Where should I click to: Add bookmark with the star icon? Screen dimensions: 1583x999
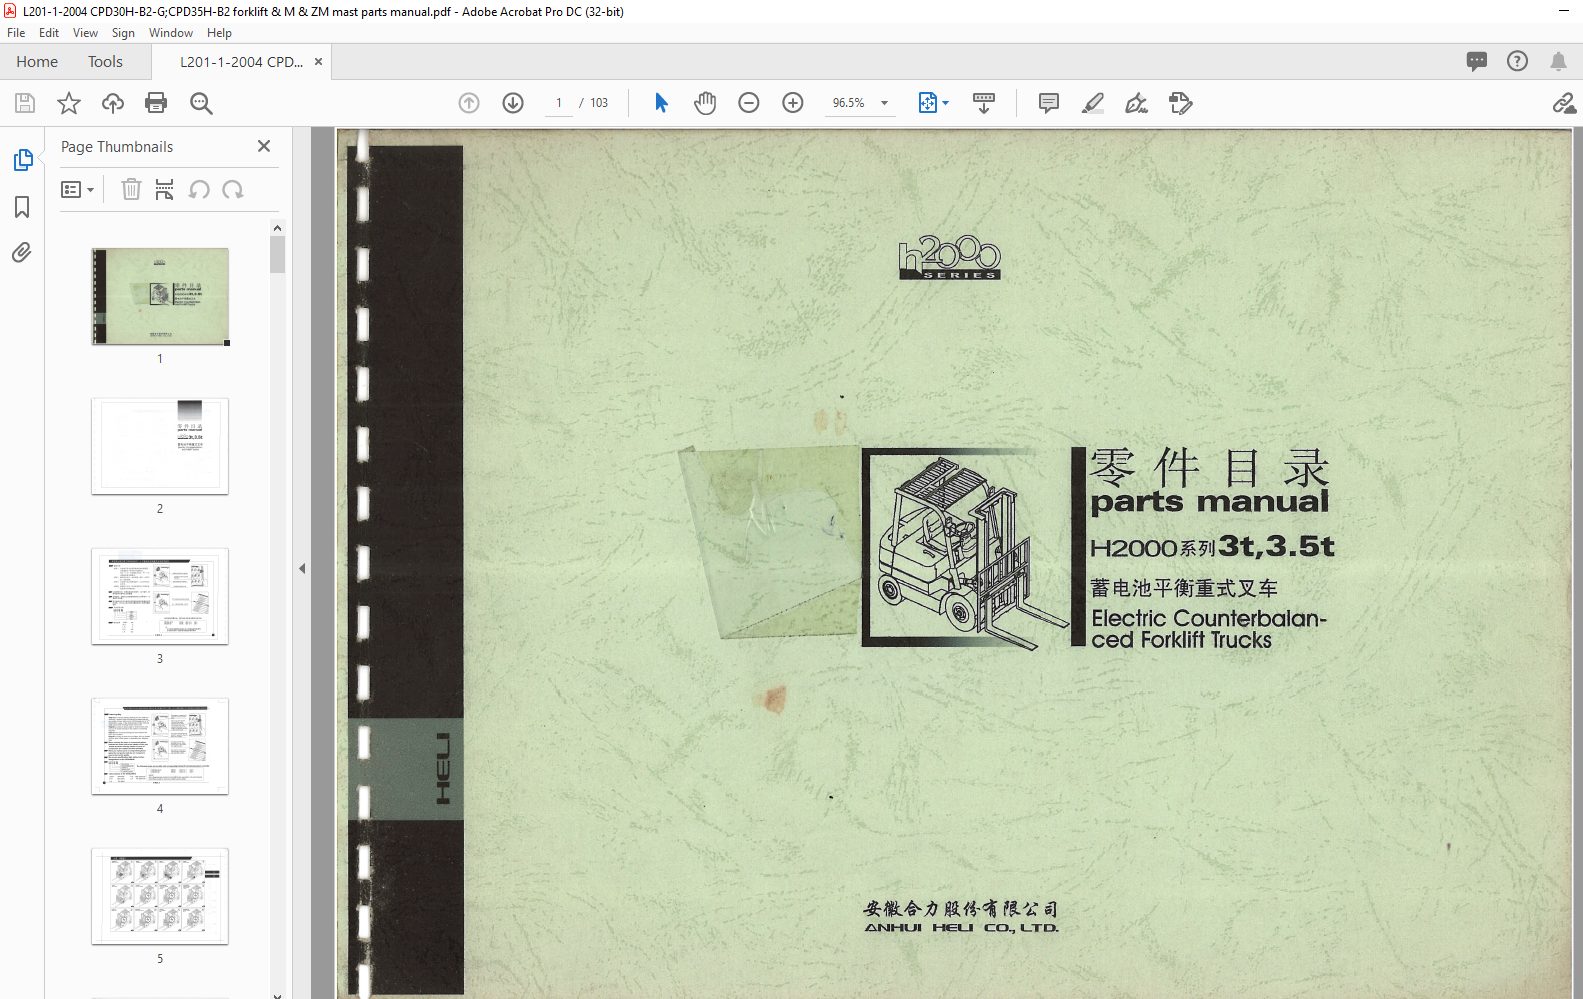[69, 103]
